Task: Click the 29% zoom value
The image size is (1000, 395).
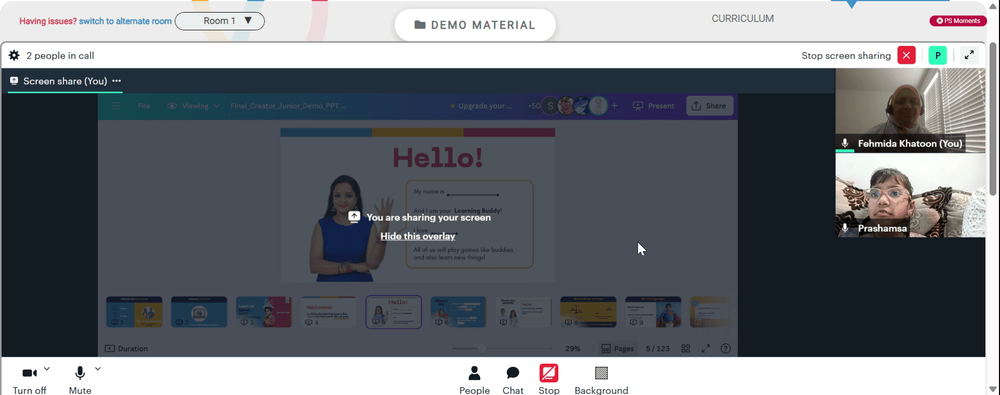Action: pos(573,348)
